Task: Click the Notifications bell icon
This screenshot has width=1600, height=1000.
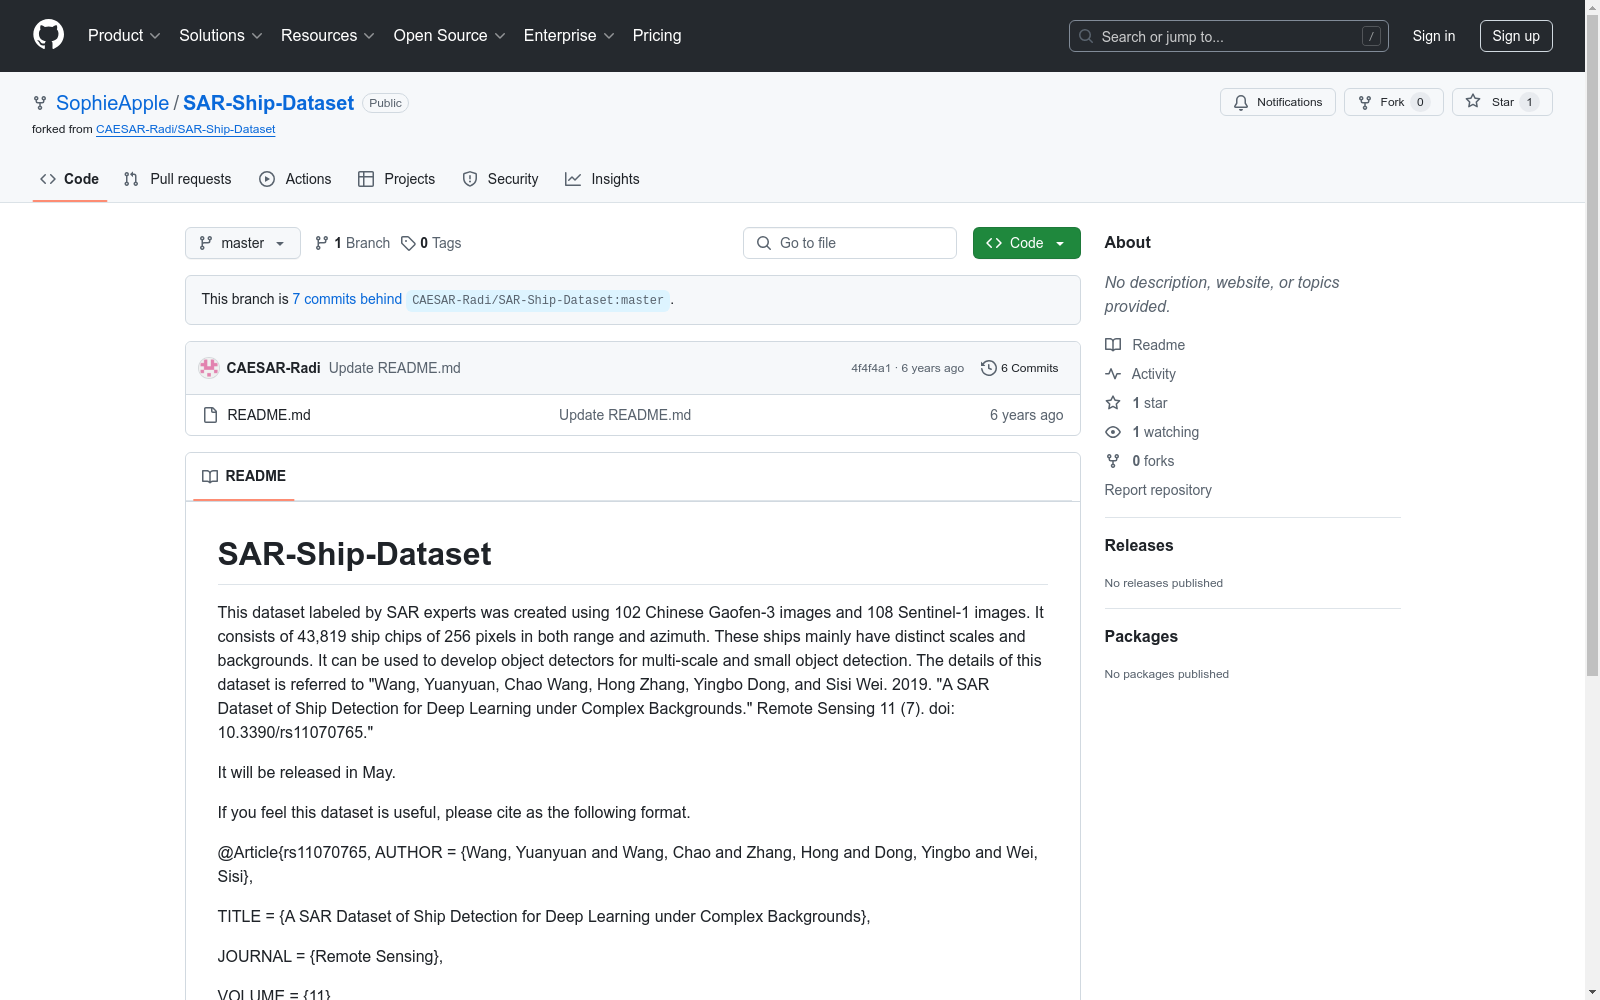Action: click(x=1241, y=102)
